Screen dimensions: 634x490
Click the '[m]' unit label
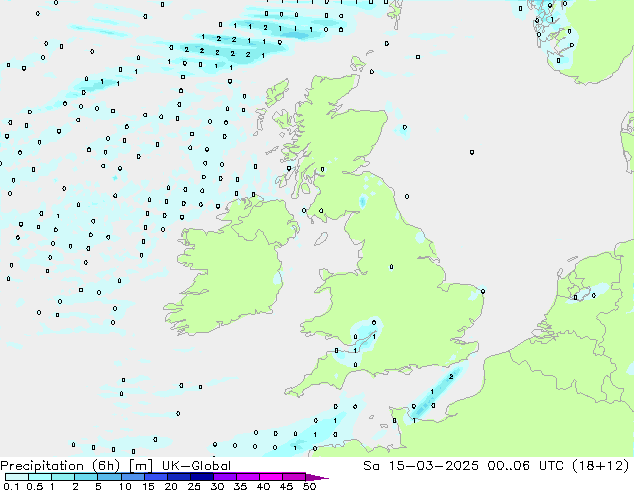coord(140,466)
